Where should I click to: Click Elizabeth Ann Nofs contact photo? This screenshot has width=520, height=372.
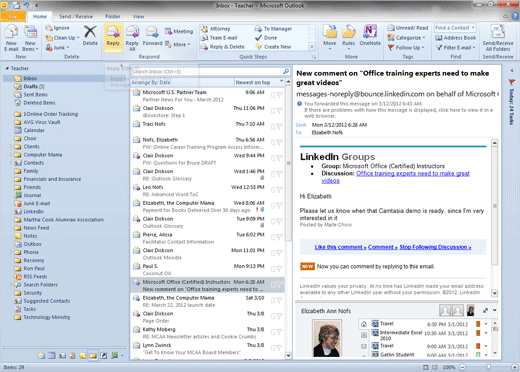tap(327, 338)
